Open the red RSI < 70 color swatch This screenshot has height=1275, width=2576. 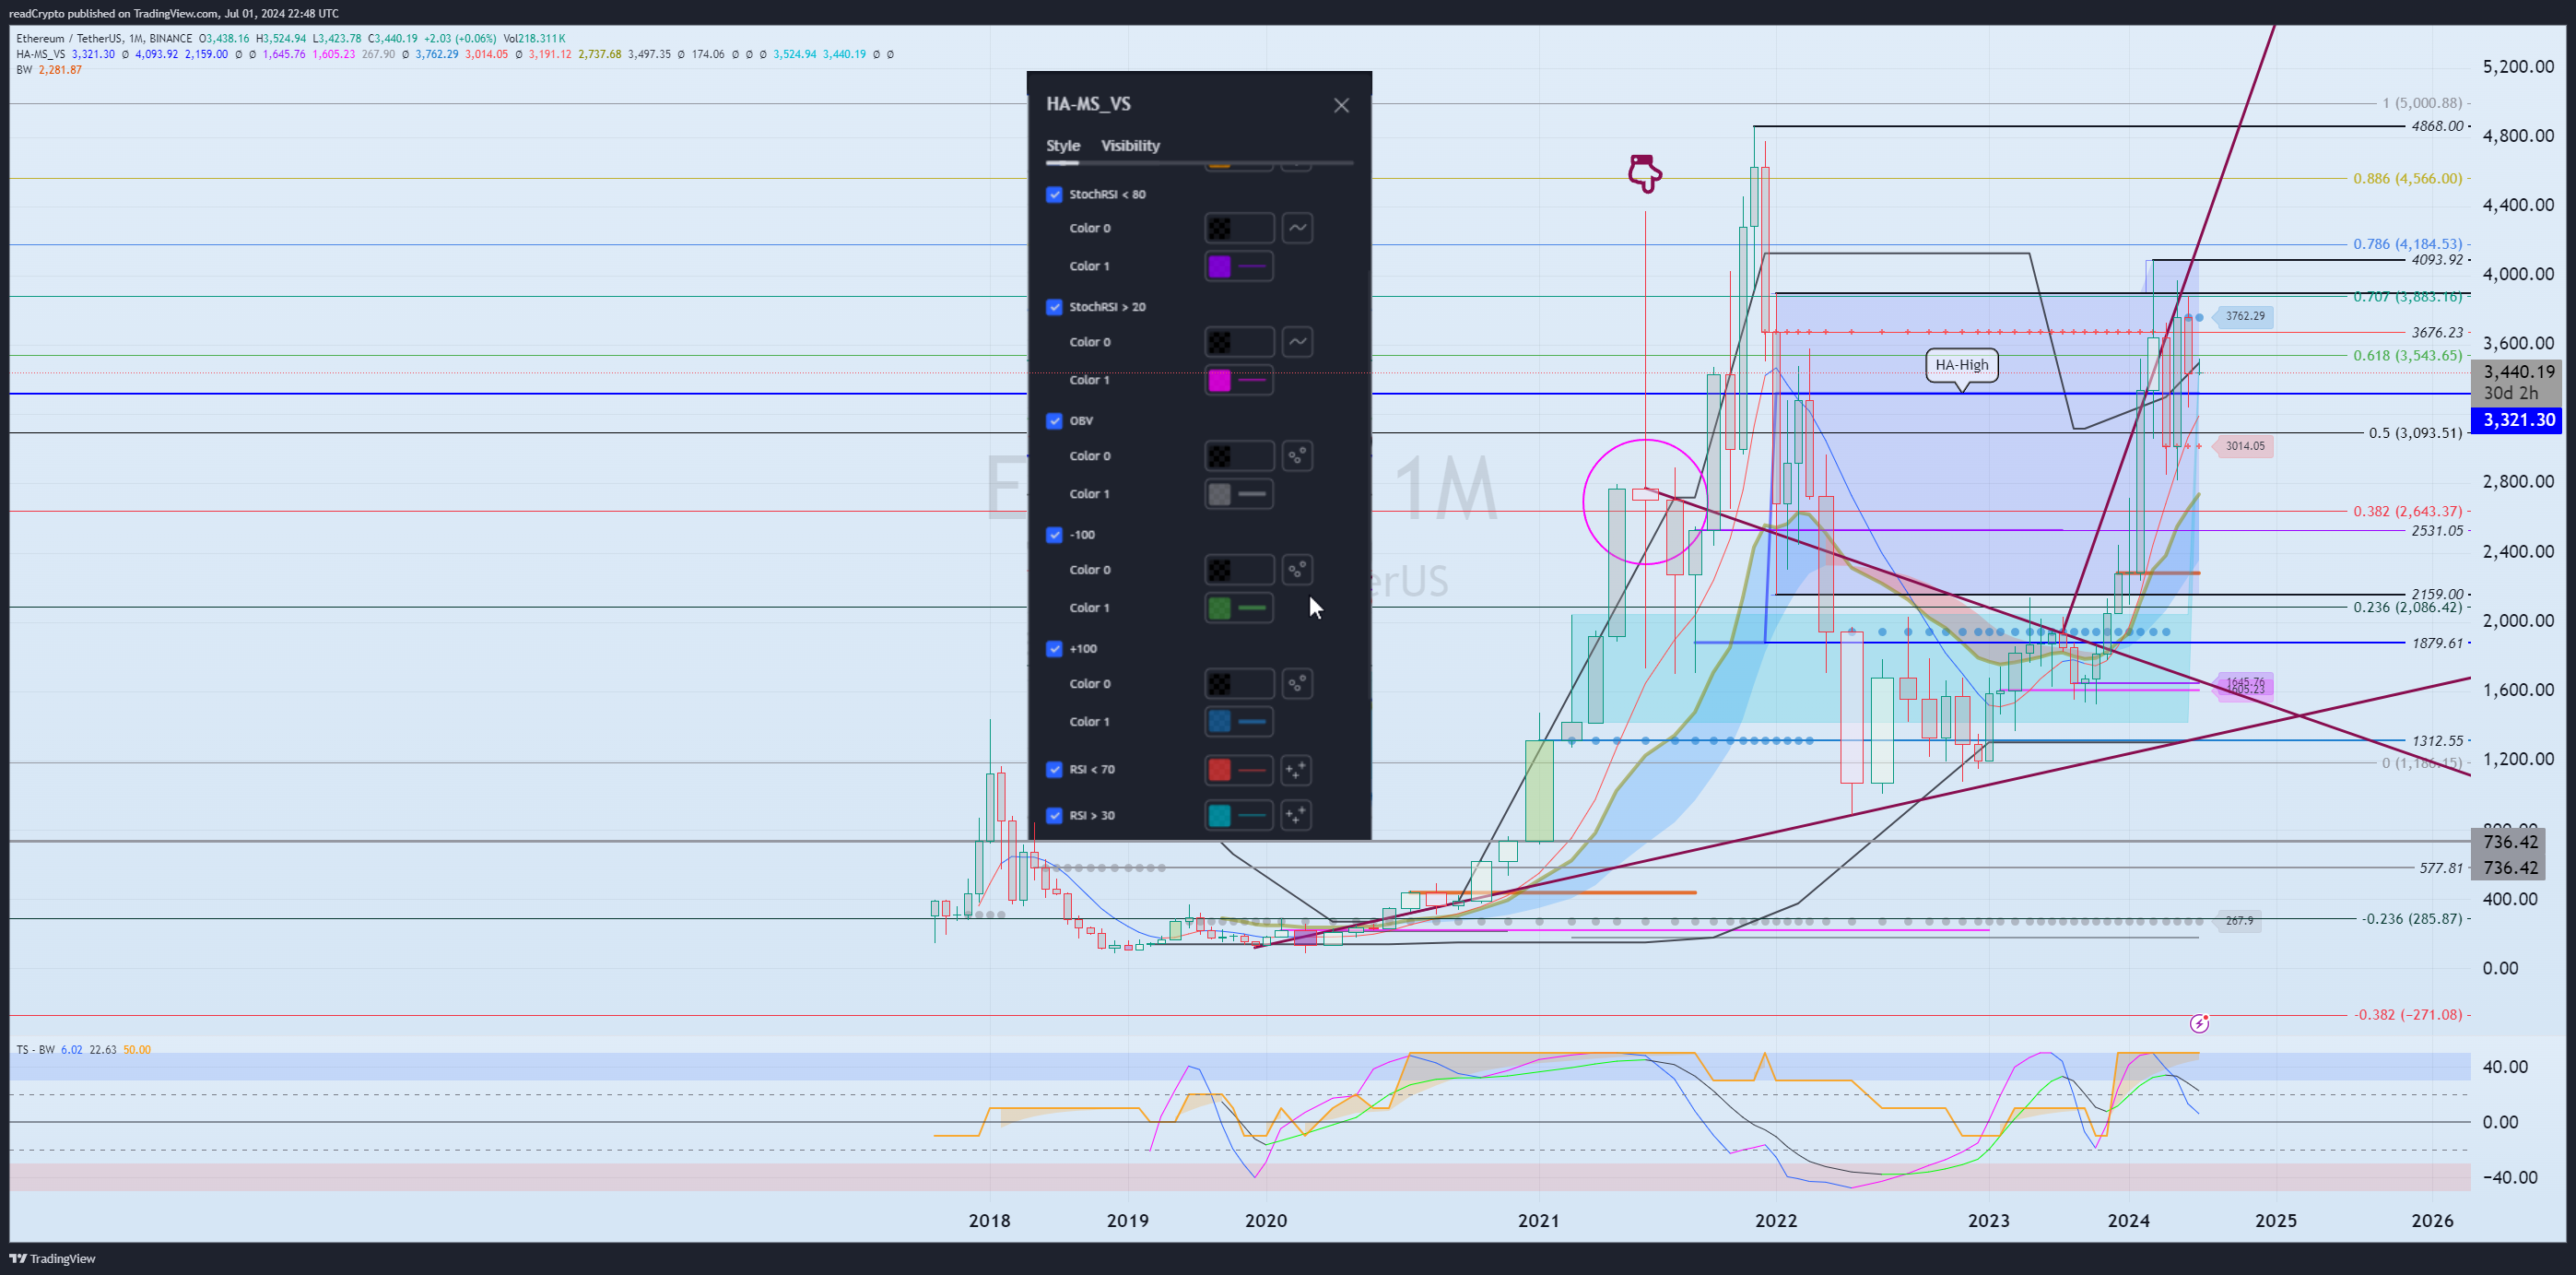[1239, 770]
